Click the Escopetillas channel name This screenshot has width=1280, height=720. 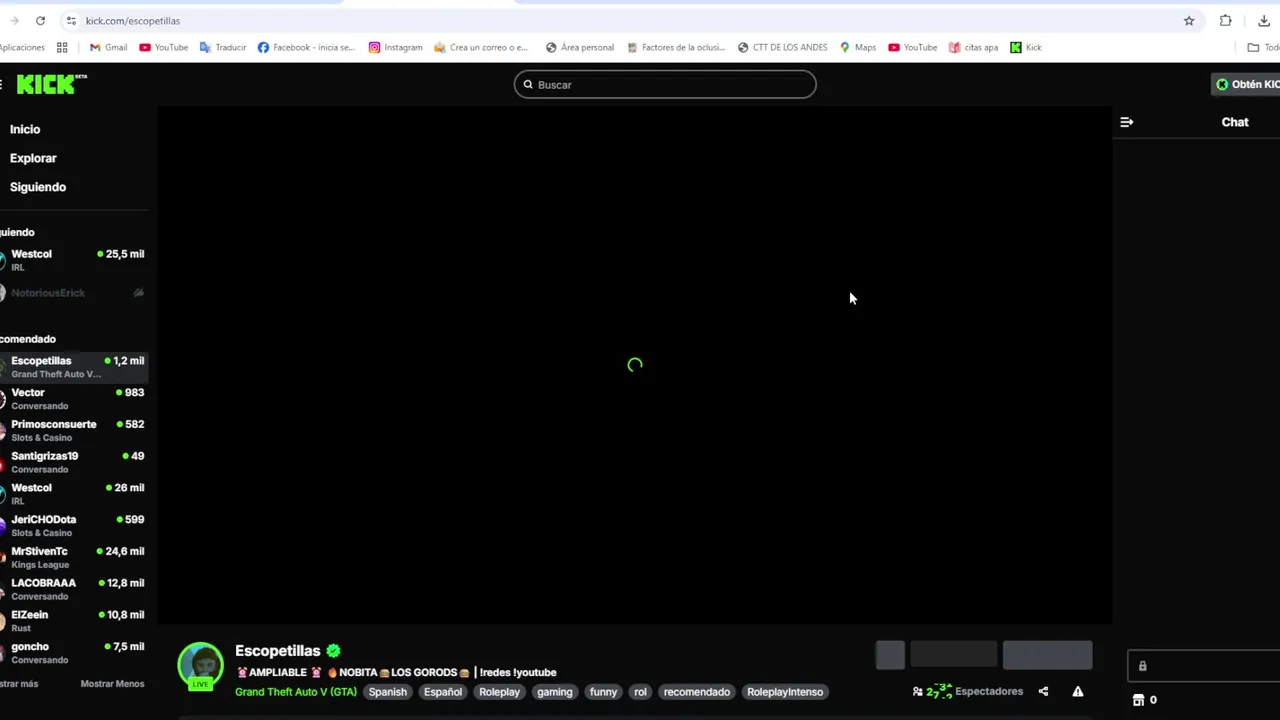point(277,651)
